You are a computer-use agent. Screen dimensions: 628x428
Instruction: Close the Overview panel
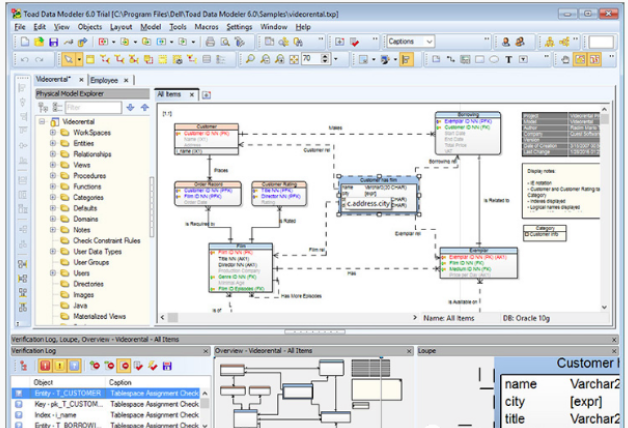[x=409, y=351]
